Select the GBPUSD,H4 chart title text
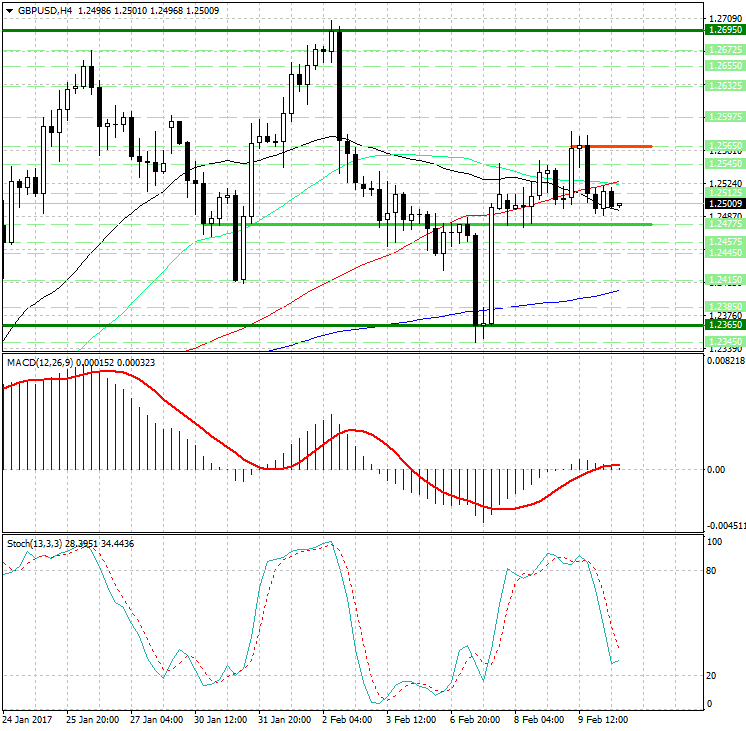746x731 pixels. click(x=42, y=10)
